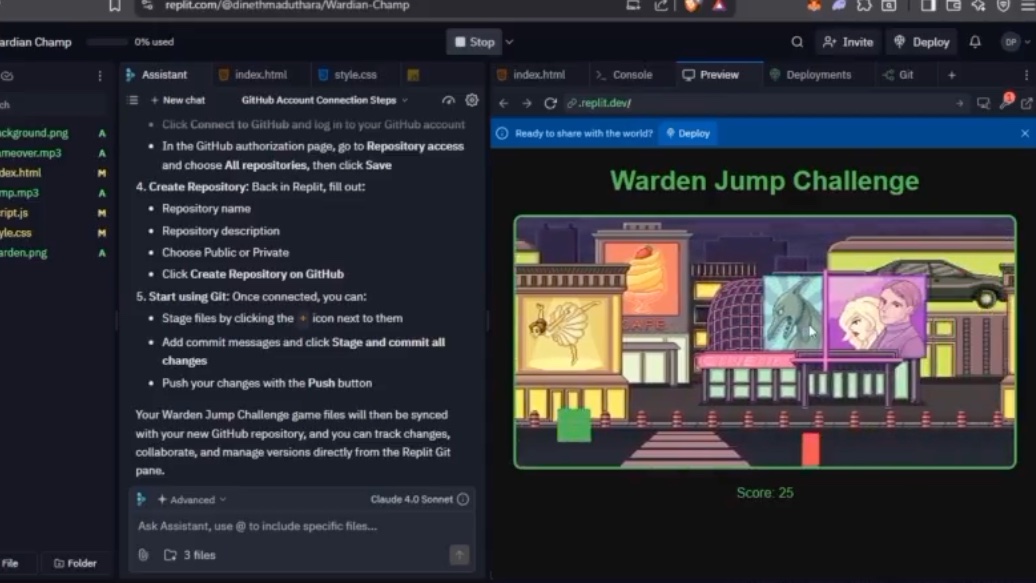
Task: Focus the Ask Assistant input field
Action: tap(301, 526)
